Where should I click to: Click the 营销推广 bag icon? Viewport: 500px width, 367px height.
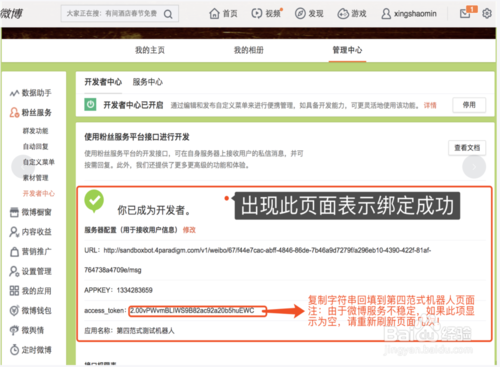[14, 252]
